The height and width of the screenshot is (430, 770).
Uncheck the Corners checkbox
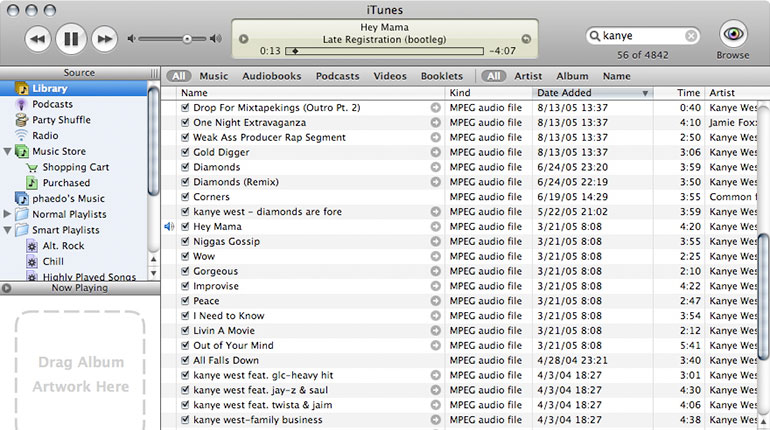(185, 197)
